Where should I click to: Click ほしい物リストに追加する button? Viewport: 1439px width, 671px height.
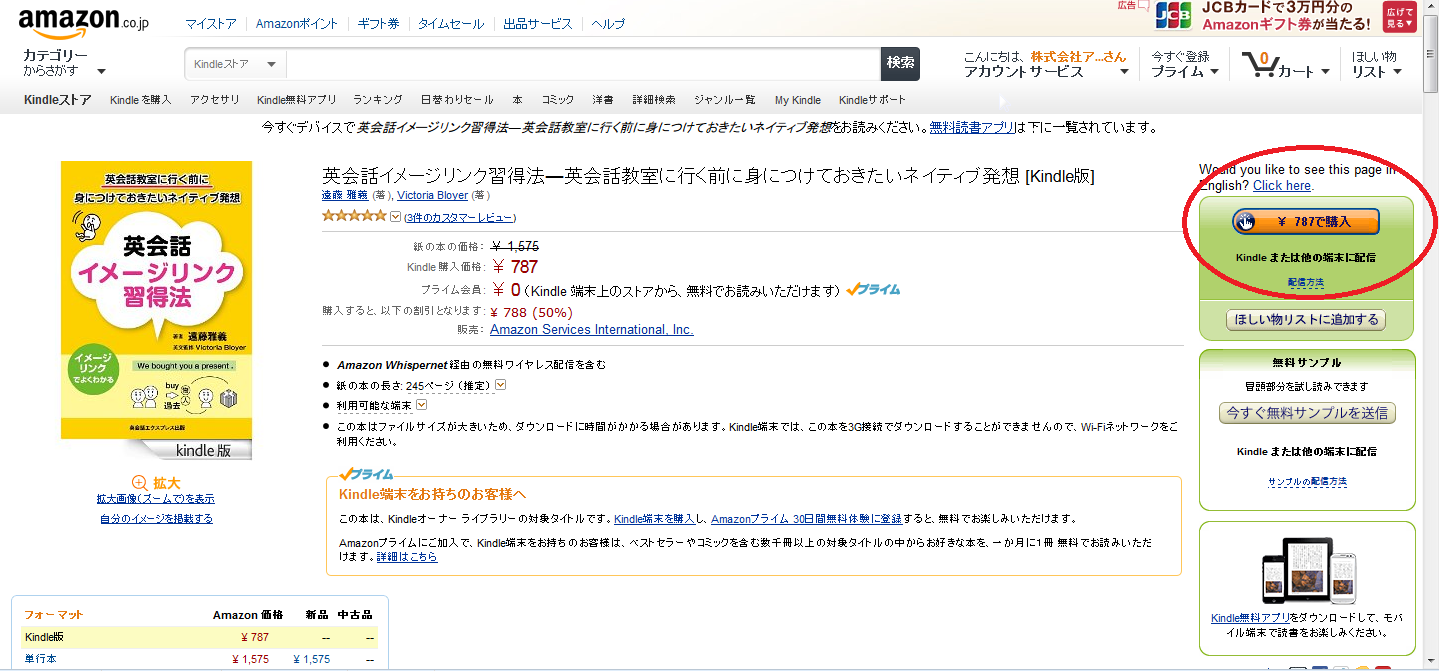coord(1306,320)
